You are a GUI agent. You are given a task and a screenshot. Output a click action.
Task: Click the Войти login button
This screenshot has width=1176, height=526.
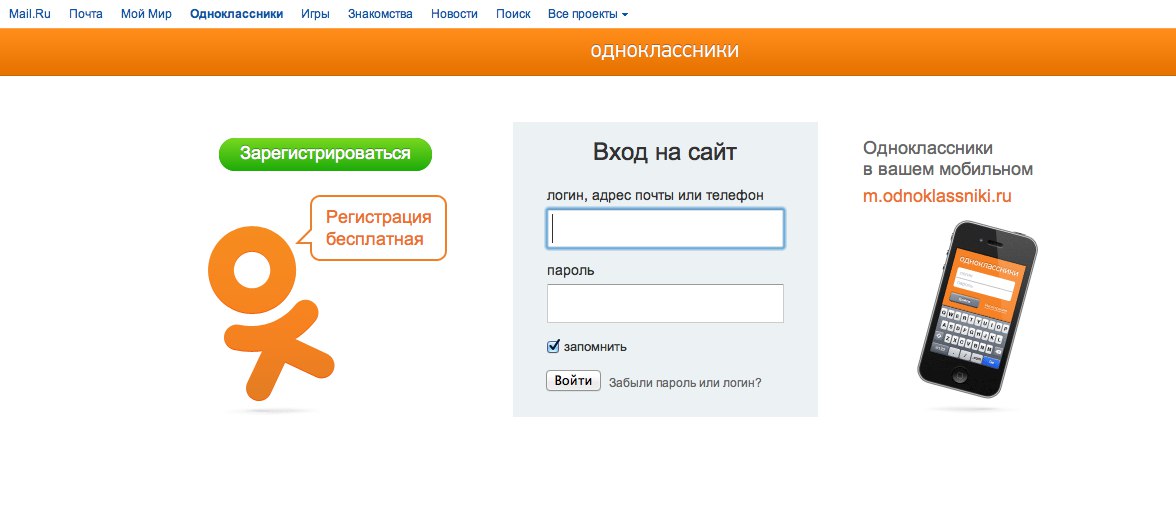[x=574, y=381]
